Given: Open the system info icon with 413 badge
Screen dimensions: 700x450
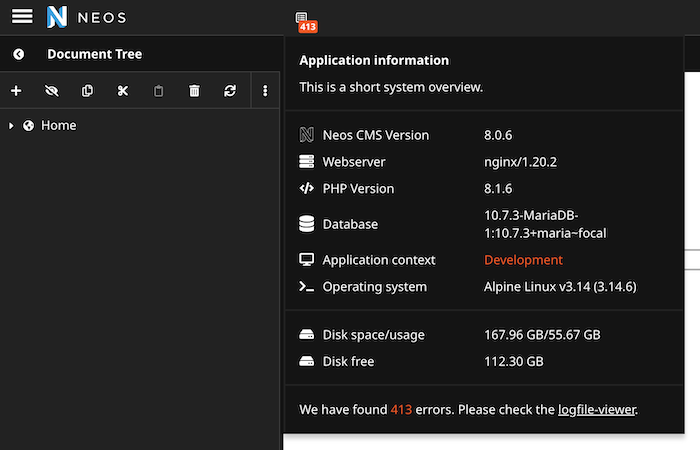Looking at the screenshot, I should (x=305, y=22).
